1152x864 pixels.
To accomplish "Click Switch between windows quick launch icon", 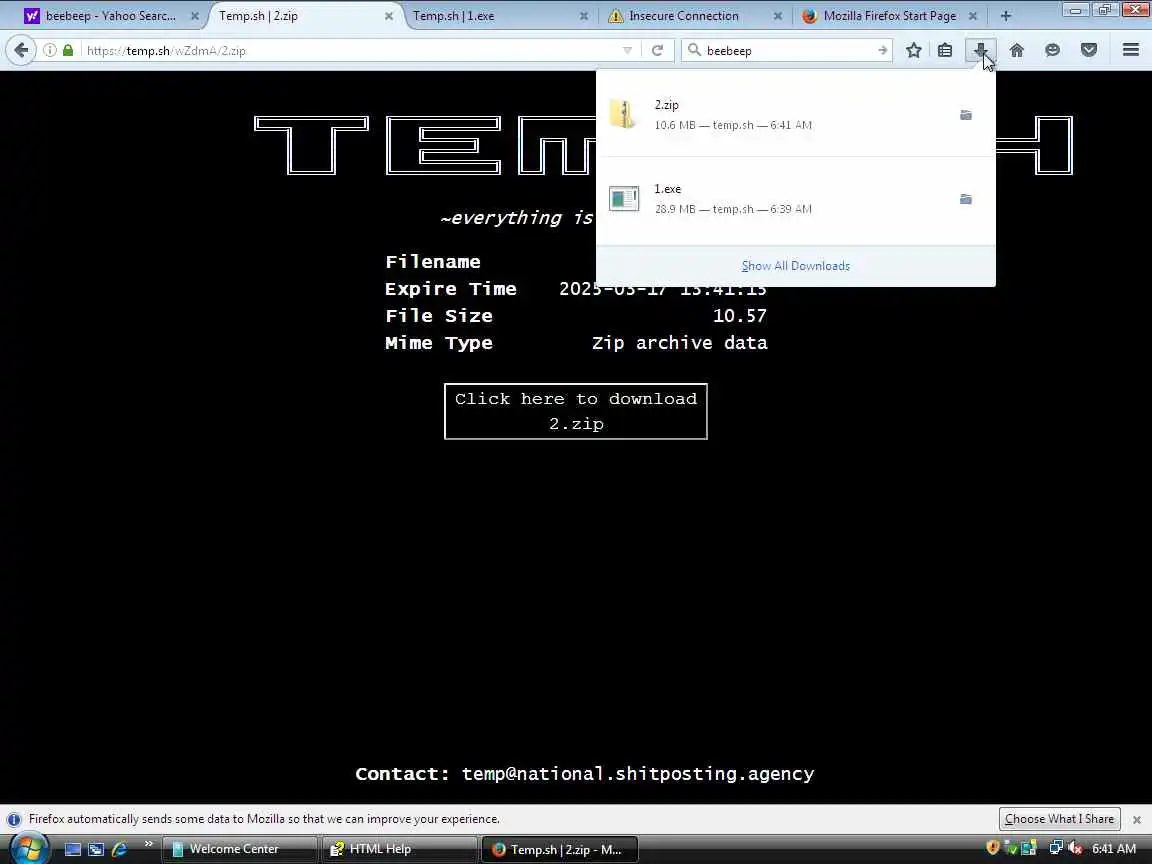I will 96,849.
